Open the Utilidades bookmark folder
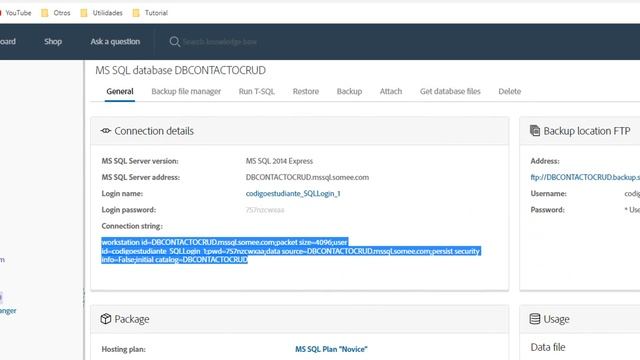The height and width of the screenshot is (360, 640). 102,13
